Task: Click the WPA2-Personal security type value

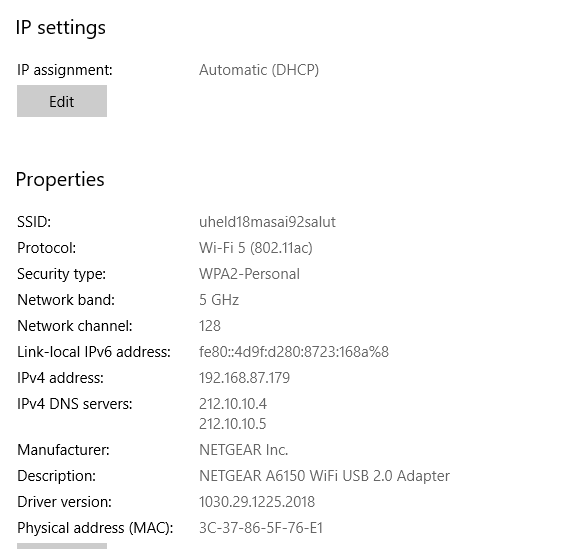Action: (x=250, y=274)
